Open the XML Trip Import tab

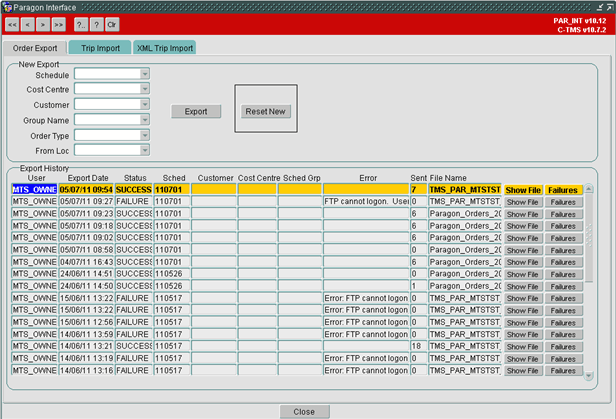click(x=165, y=48)
